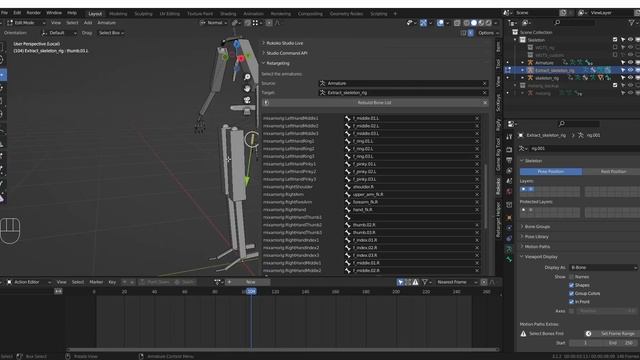Image resolution: width=640 pixels, height=360 pixels.
Task: Click the warning icon beside Select Bones First
Action: click(523, 333)
